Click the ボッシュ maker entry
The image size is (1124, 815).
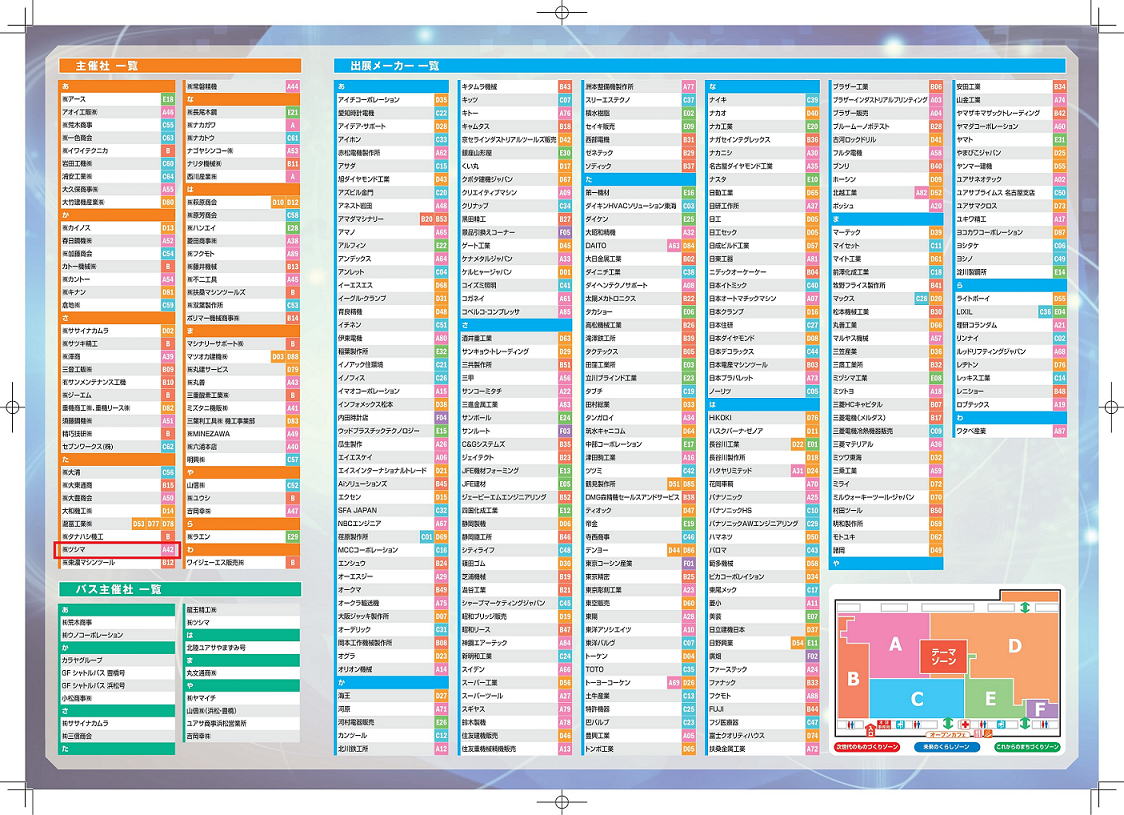[x=886, y=206]
